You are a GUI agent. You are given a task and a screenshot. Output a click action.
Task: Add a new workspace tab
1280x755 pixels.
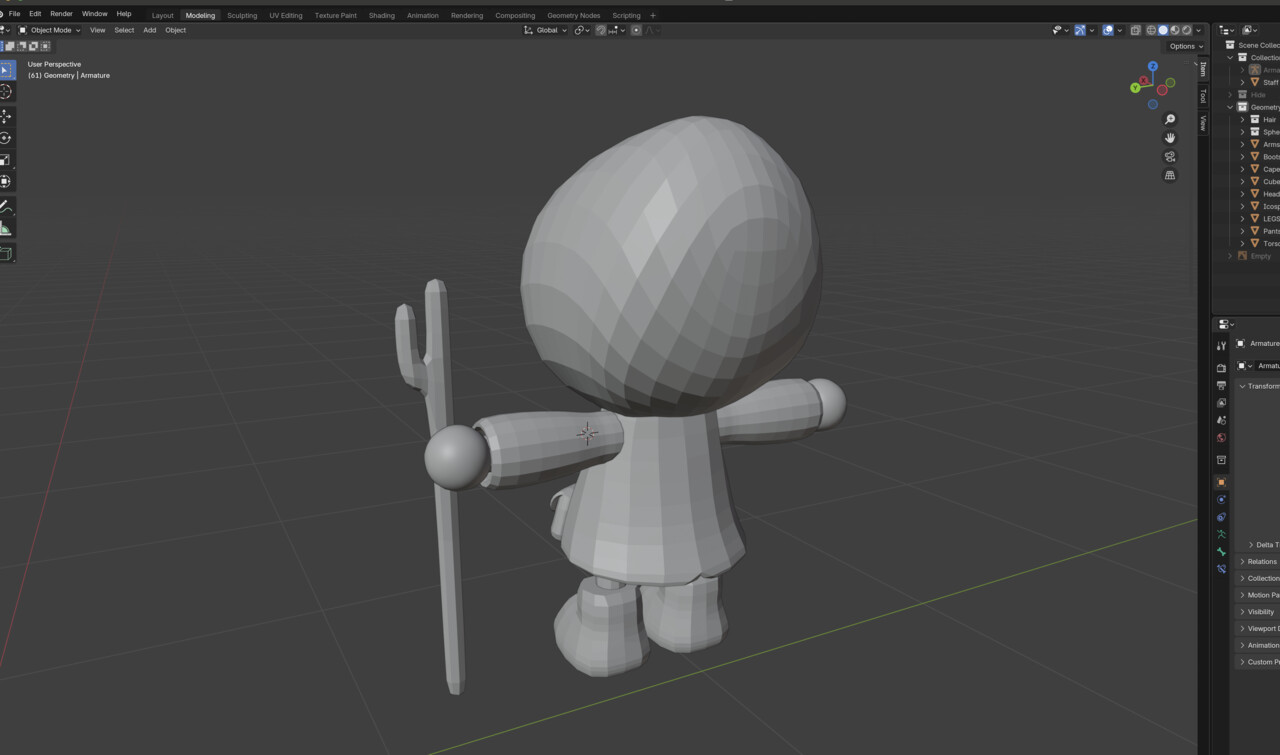[x=653, y=15]
